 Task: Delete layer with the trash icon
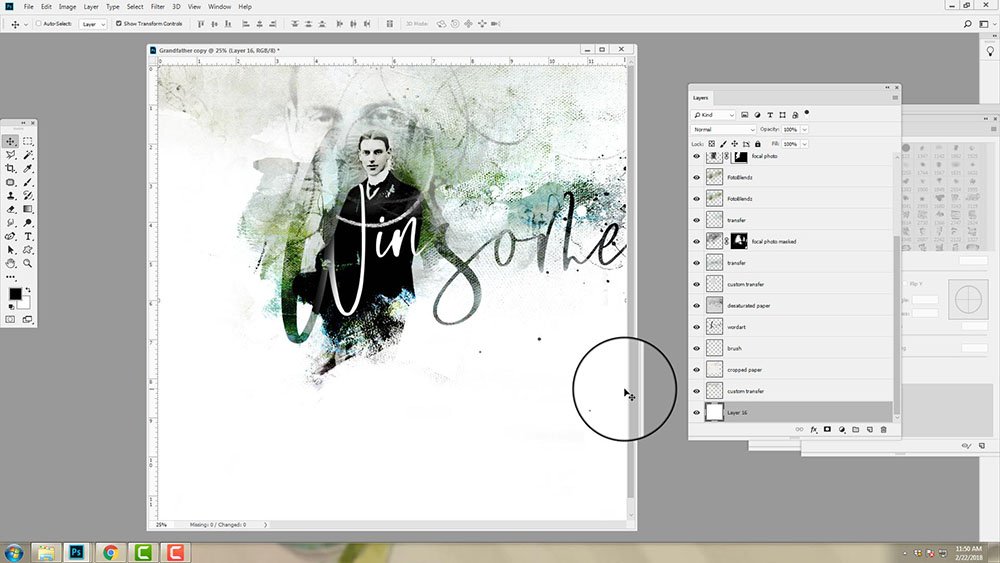click(x=883, y=430)
